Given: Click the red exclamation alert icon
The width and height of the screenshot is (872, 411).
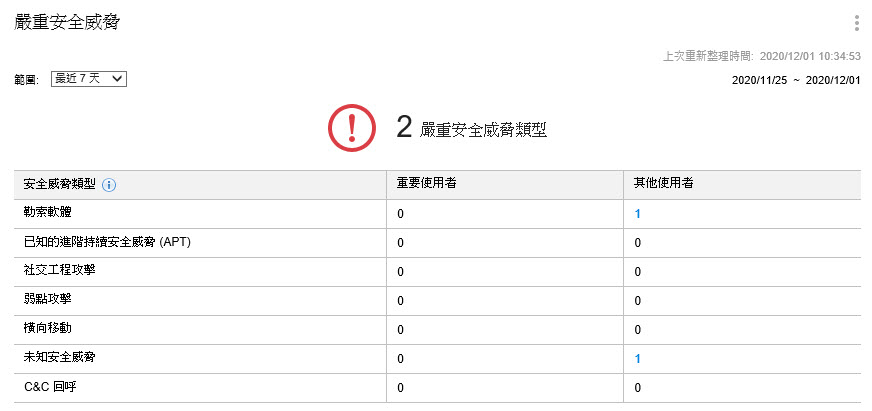Looking at the screenshot, I should 350,127.
